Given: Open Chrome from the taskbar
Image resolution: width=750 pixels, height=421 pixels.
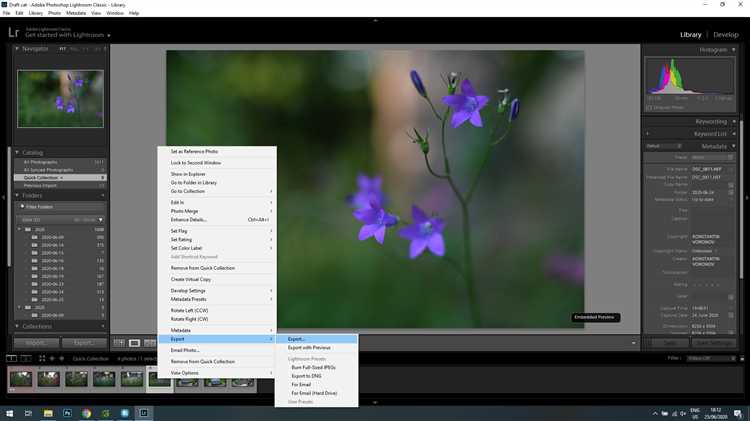Looking at the screenshot, I should 86,413.
